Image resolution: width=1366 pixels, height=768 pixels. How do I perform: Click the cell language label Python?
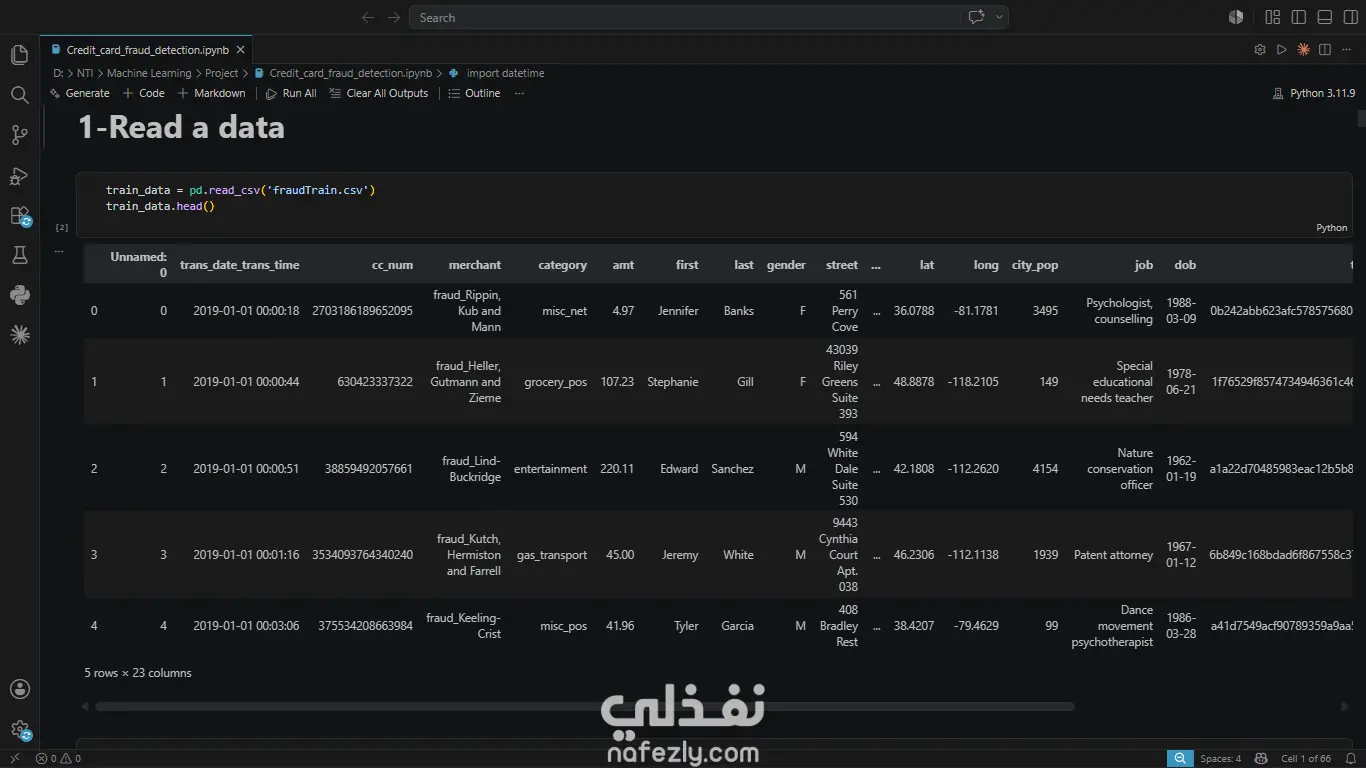pyautogui.click(x=1331, y=228)
